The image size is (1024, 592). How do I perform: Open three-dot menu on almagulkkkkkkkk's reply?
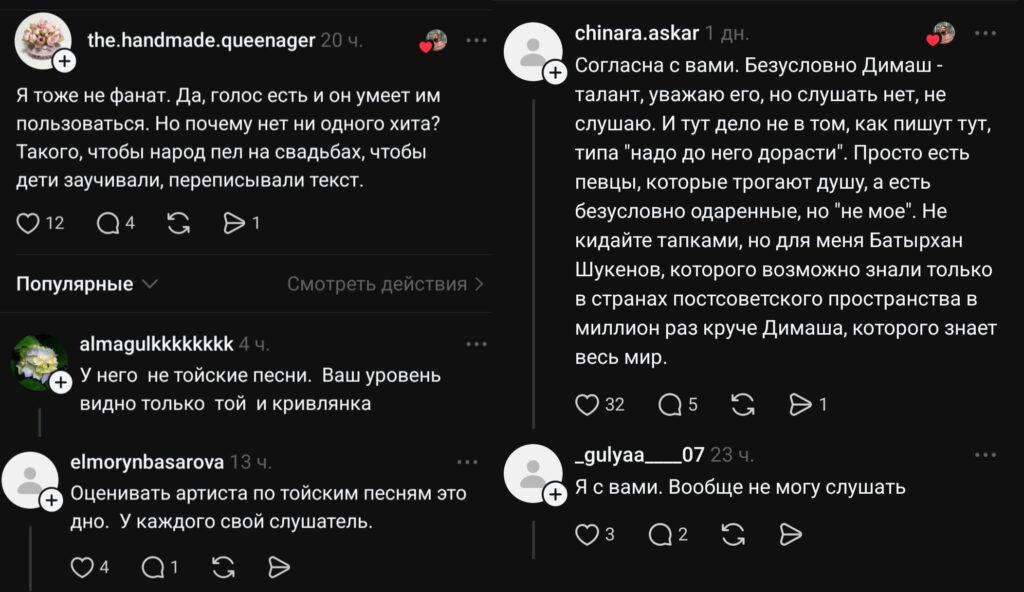coord(468,344)
